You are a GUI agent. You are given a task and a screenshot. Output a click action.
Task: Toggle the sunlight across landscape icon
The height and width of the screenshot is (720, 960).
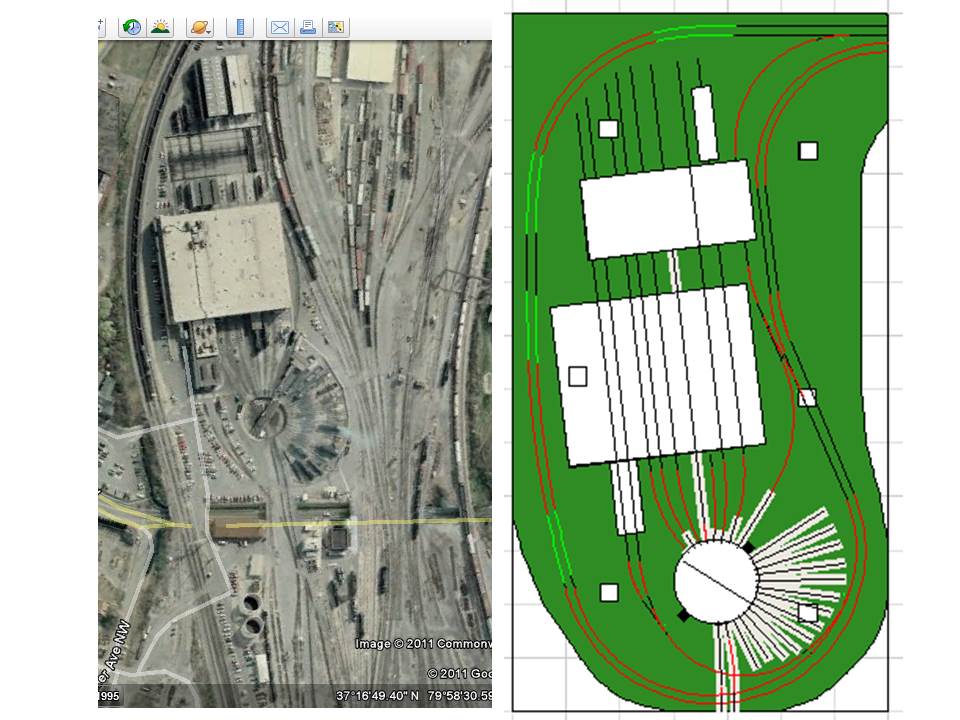[x=160, y=27]
